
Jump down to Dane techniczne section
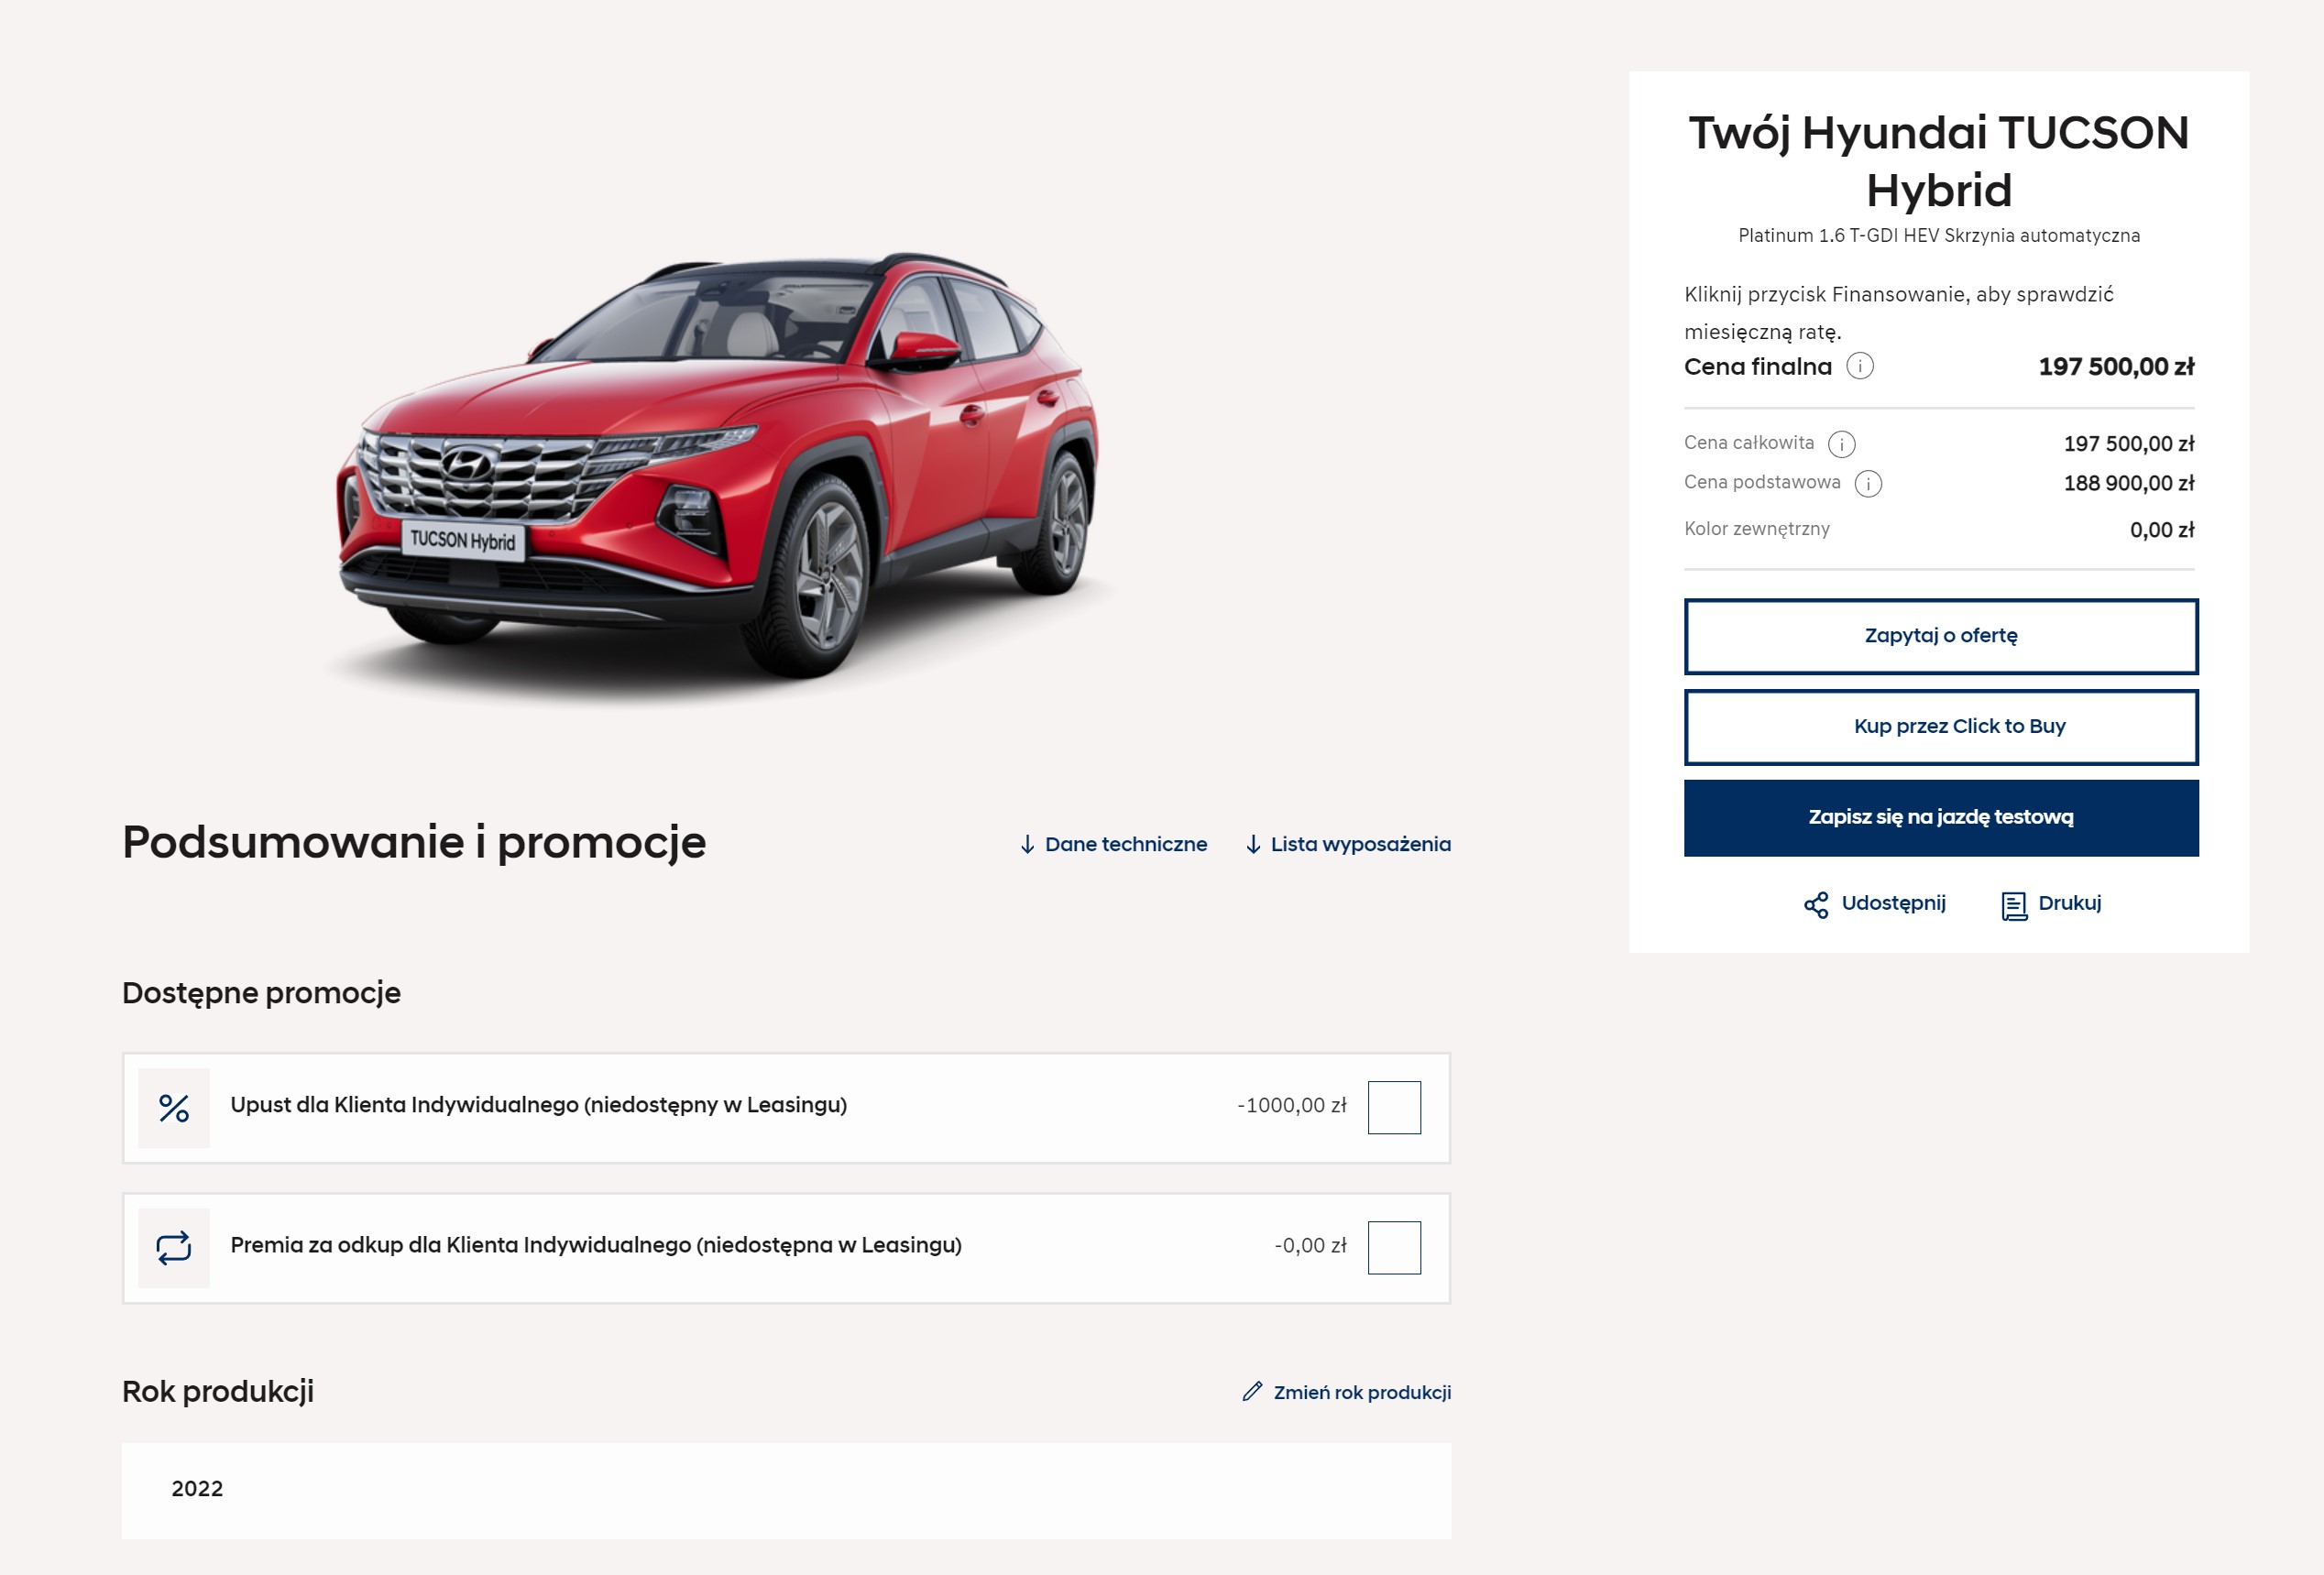1124,844
